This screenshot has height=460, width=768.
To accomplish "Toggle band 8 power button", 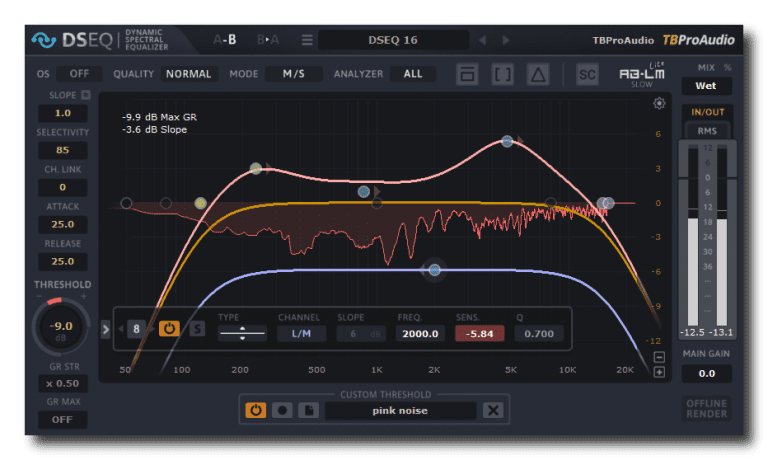I will [169, 329].
